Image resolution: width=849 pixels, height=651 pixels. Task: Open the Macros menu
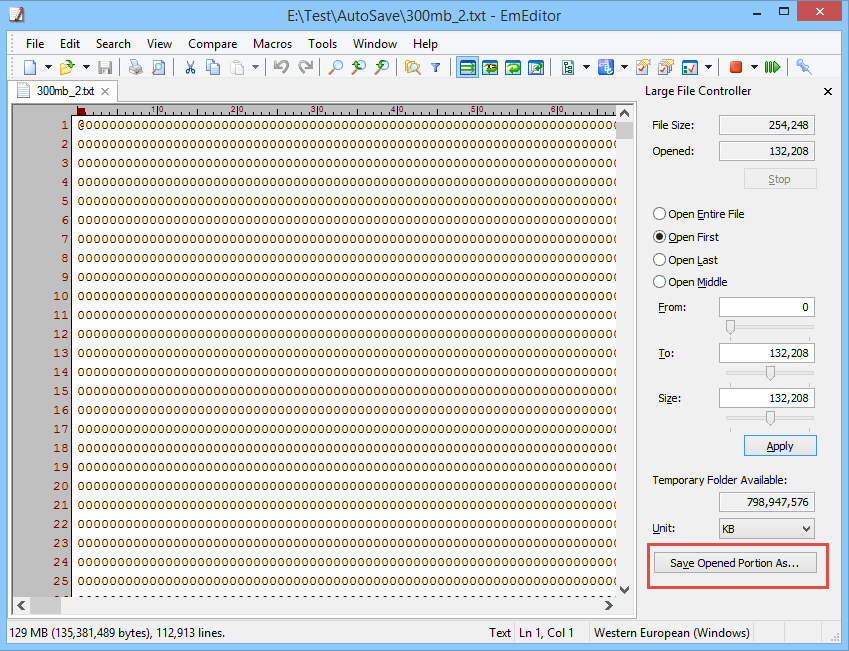pyautogui.click(x=272, y=44)
